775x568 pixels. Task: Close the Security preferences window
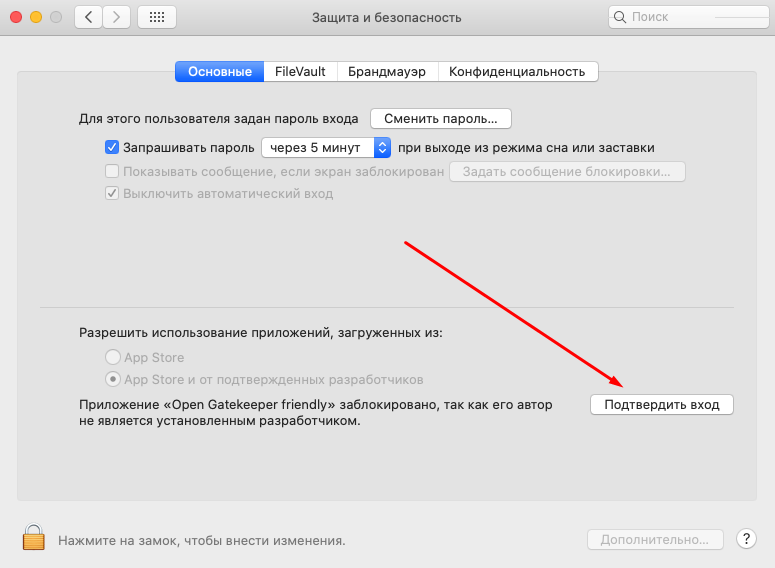pyautogui.click(x=16, y=17)
